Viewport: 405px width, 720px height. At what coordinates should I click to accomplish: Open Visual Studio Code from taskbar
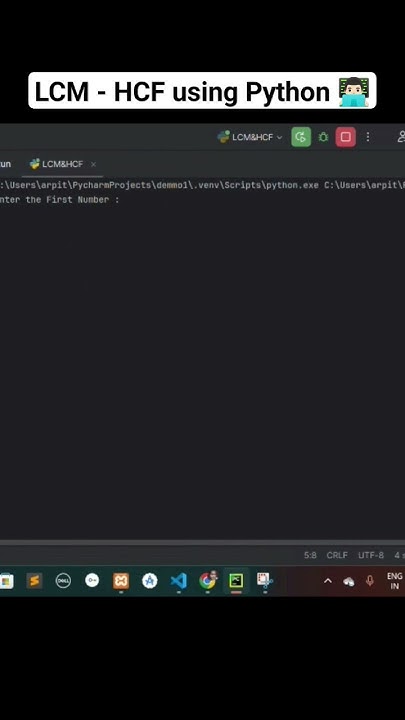pyautogui.click(x=178, y=581)
